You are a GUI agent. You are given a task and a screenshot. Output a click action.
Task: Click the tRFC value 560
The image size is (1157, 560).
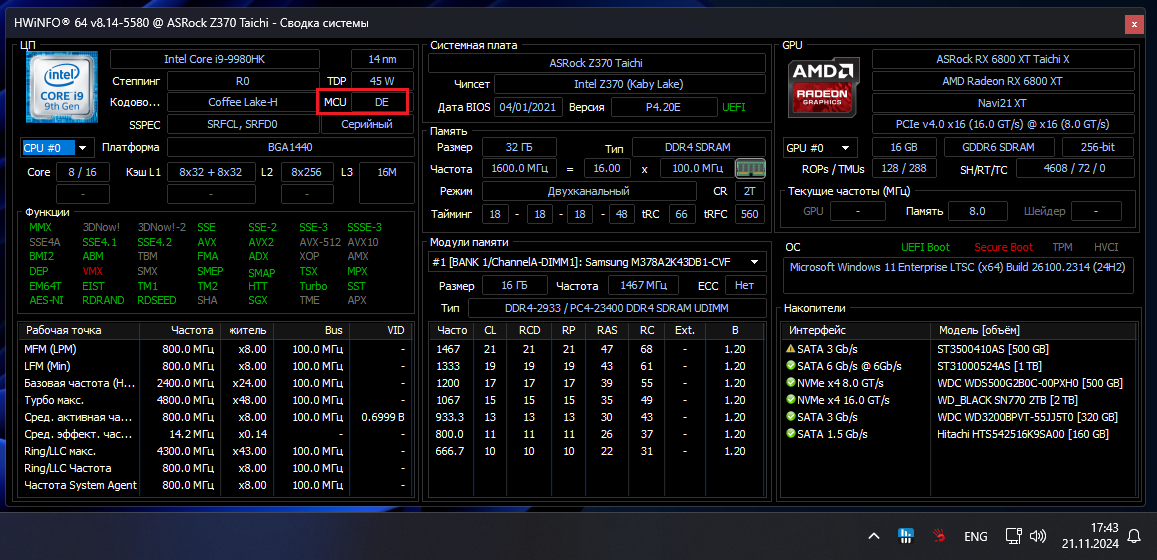750,214
